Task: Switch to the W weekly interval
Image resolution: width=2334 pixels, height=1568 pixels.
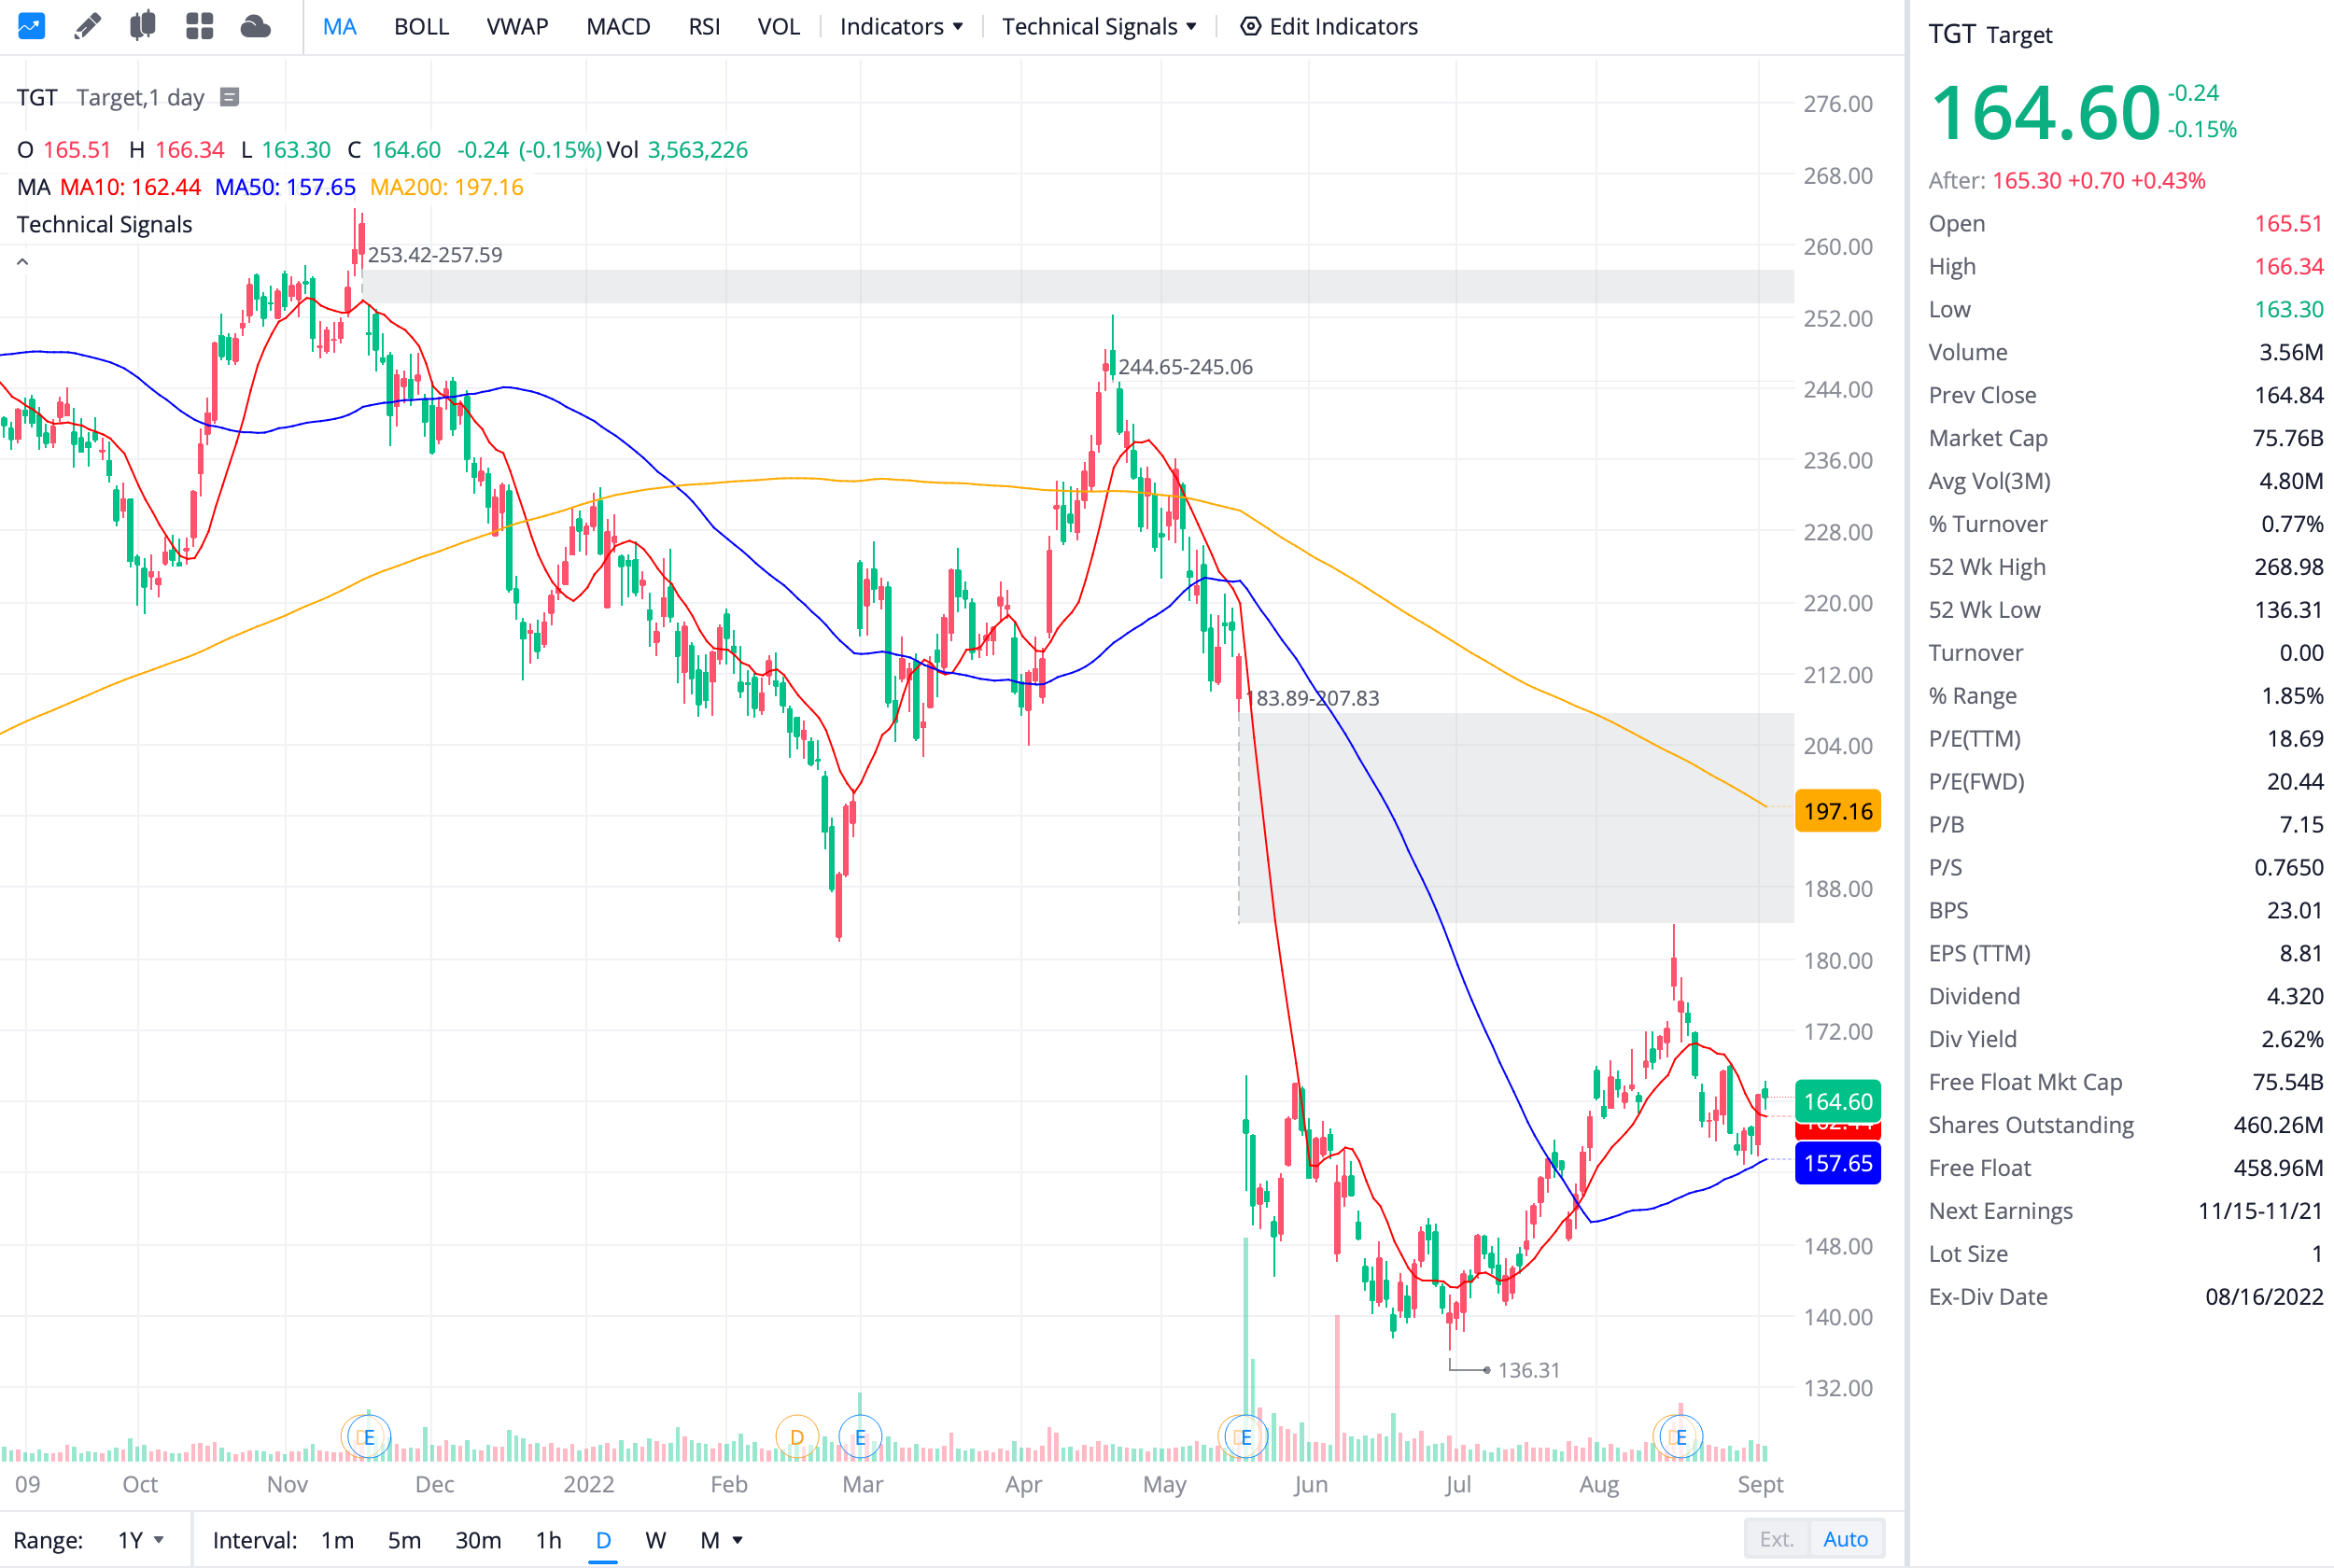Action: point(655,1540)
